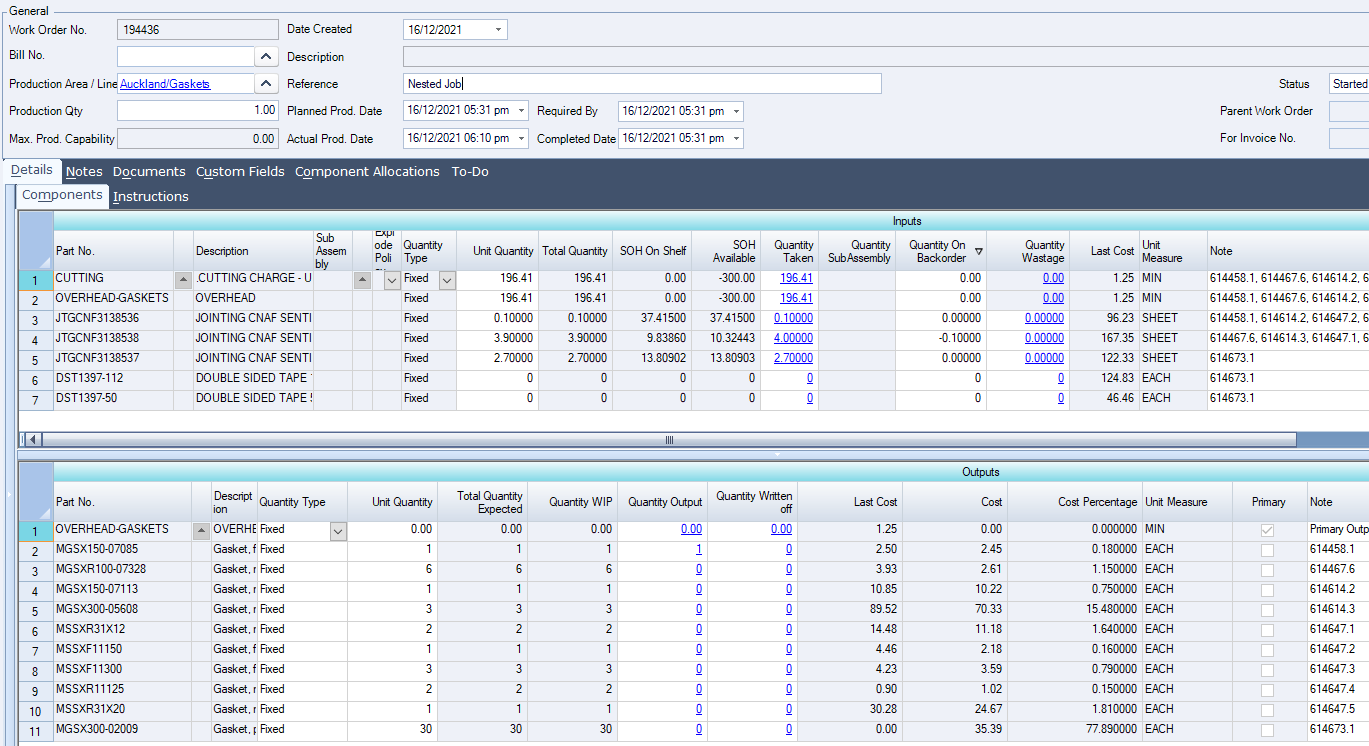
Task: Click the chevron beside Auckland/Gaskets production line
Action: (x=267, y=84)
